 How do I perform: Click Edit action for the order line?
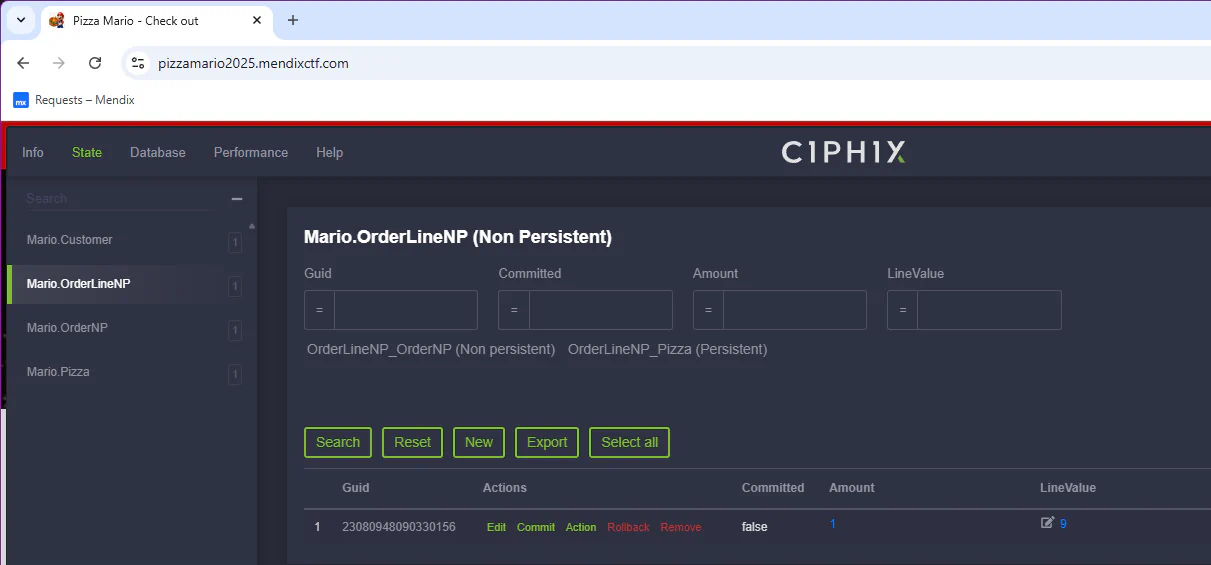click(496, 527)
